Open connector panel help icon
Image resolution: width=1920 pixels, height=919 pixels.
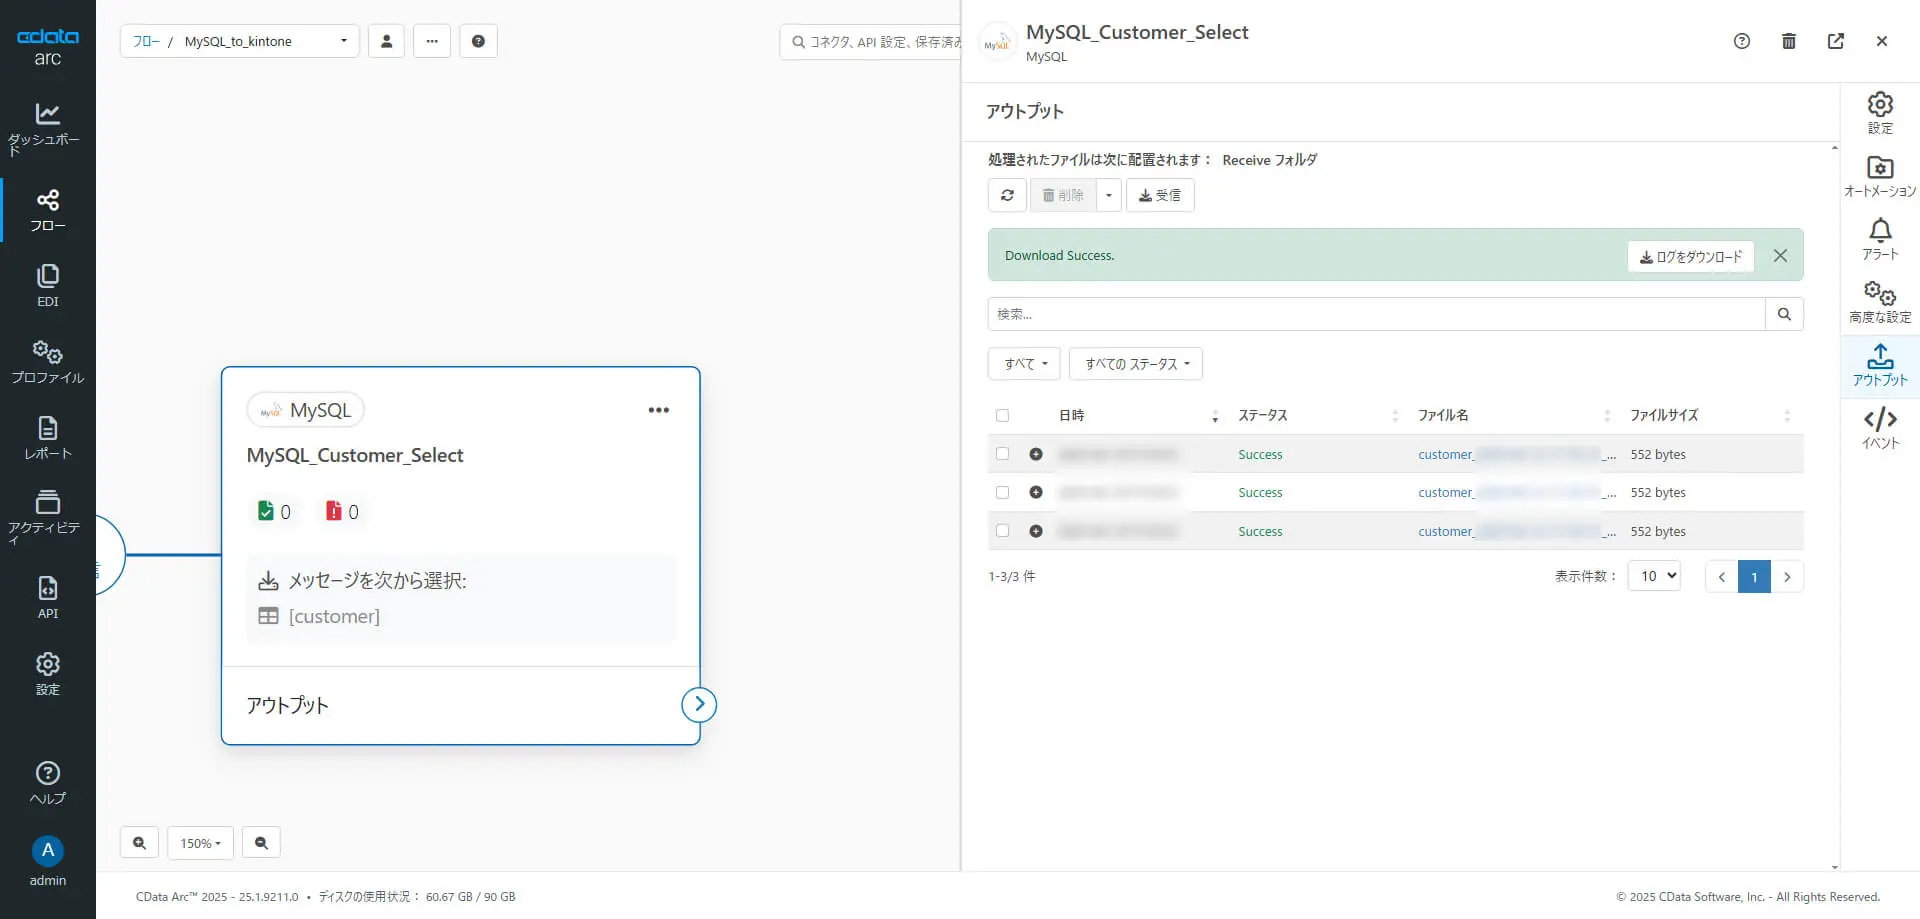(x=1742, y=41)
